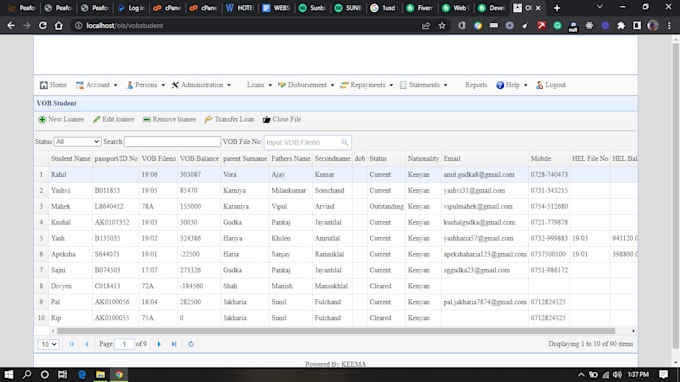Open the browser extensions puzzle icon
Viewport: 680px width, 382px height.
621,26
